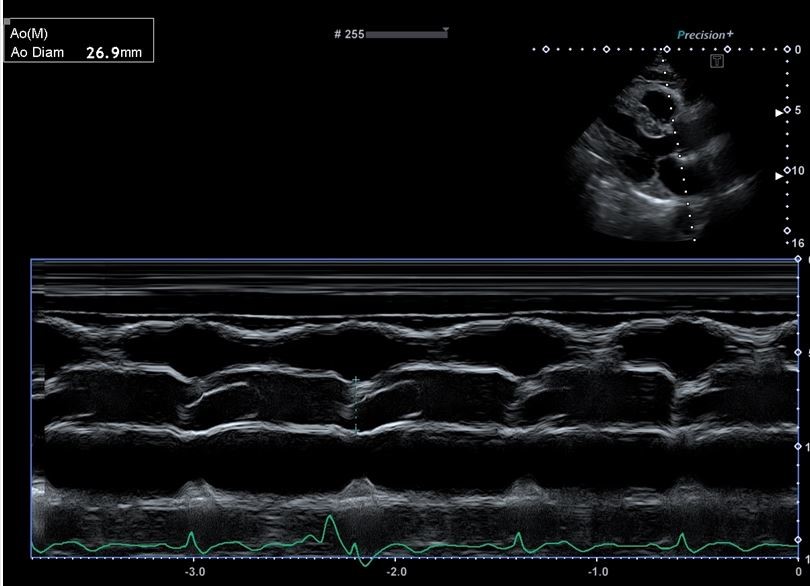
Task: Click the leftmost diamond on top scale row
Action: tap(545, 49)
